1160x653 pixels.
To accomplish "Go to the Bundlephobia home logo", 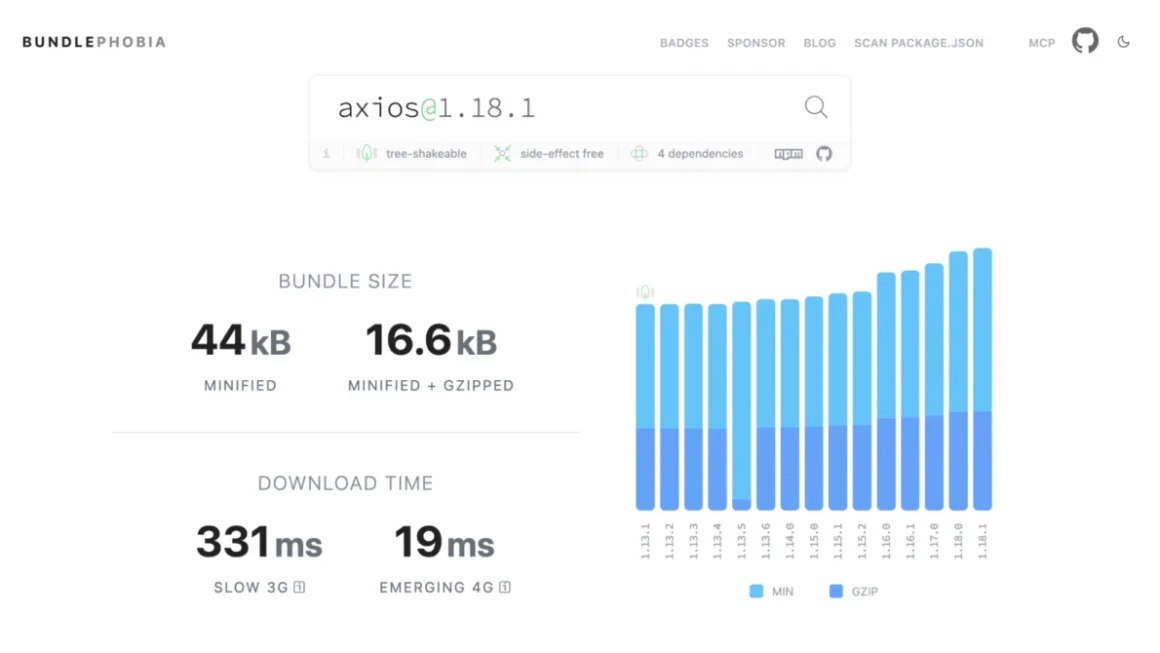I will 94,42.
